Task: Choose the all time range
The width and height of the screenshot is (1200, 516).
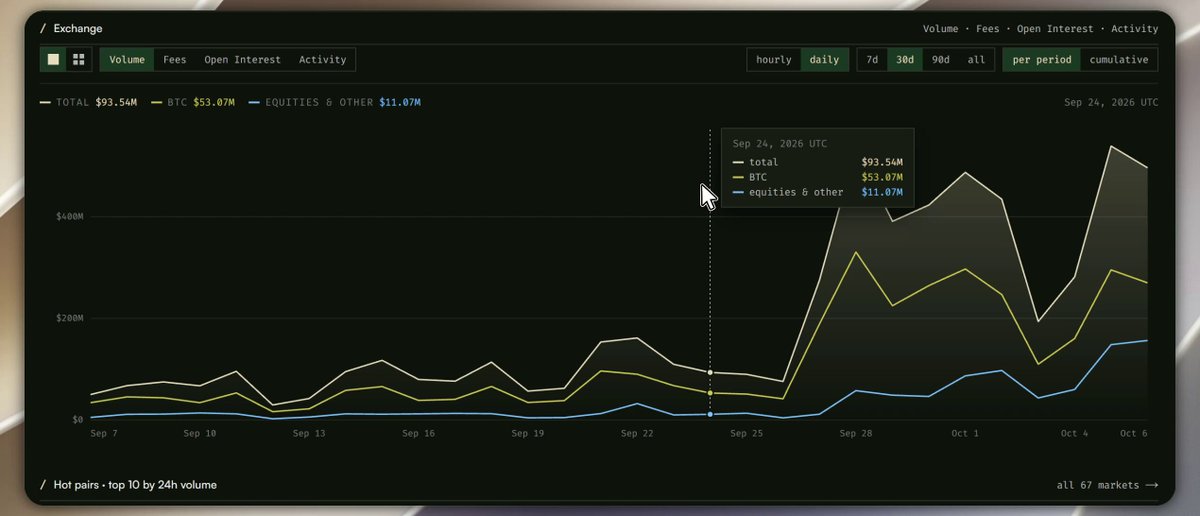Action: click(x=976, y=60)
